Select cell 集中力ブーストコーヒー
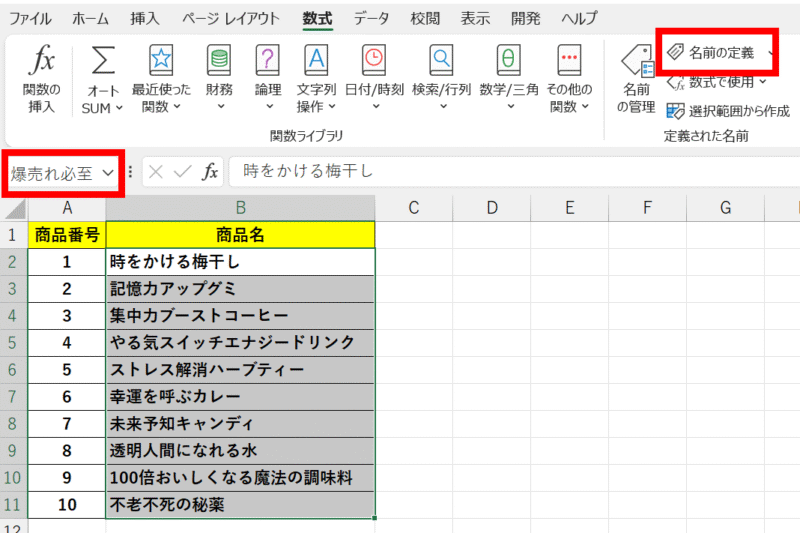The height and width of the screenshot is (533, 800). 240,316
